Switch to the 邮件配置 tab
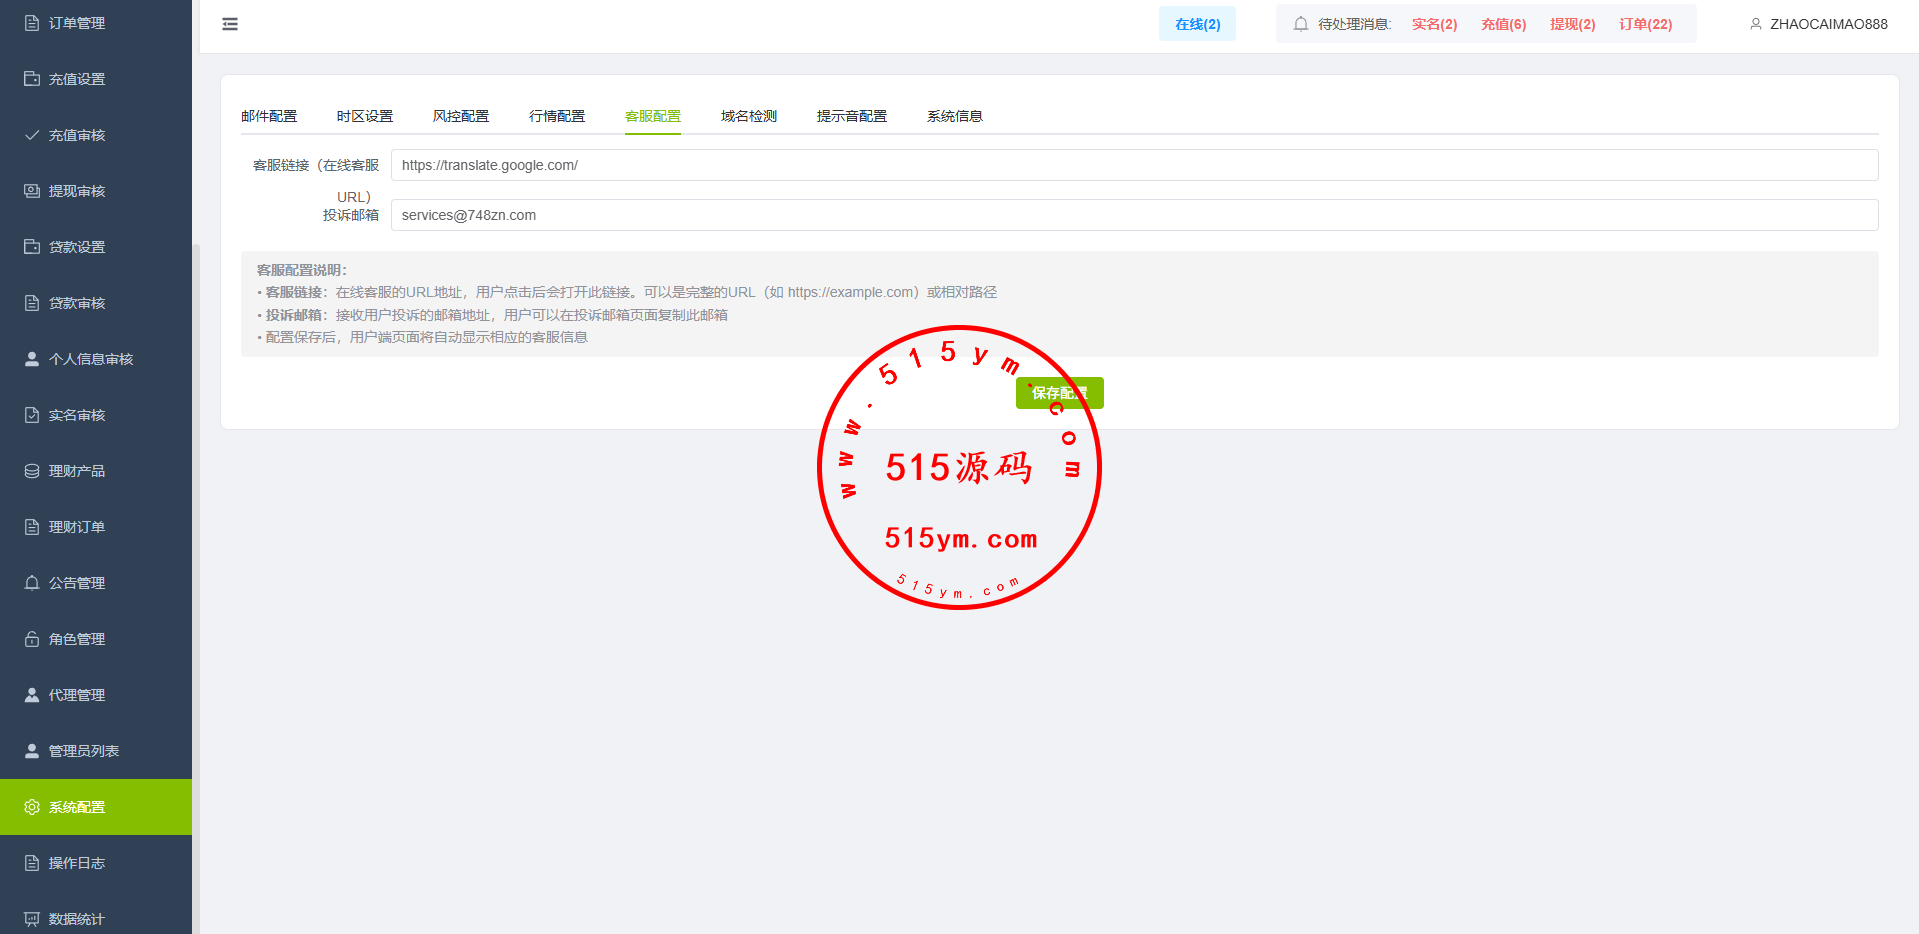This screenshot has height=934, width=1919. [x=269, y=116]
